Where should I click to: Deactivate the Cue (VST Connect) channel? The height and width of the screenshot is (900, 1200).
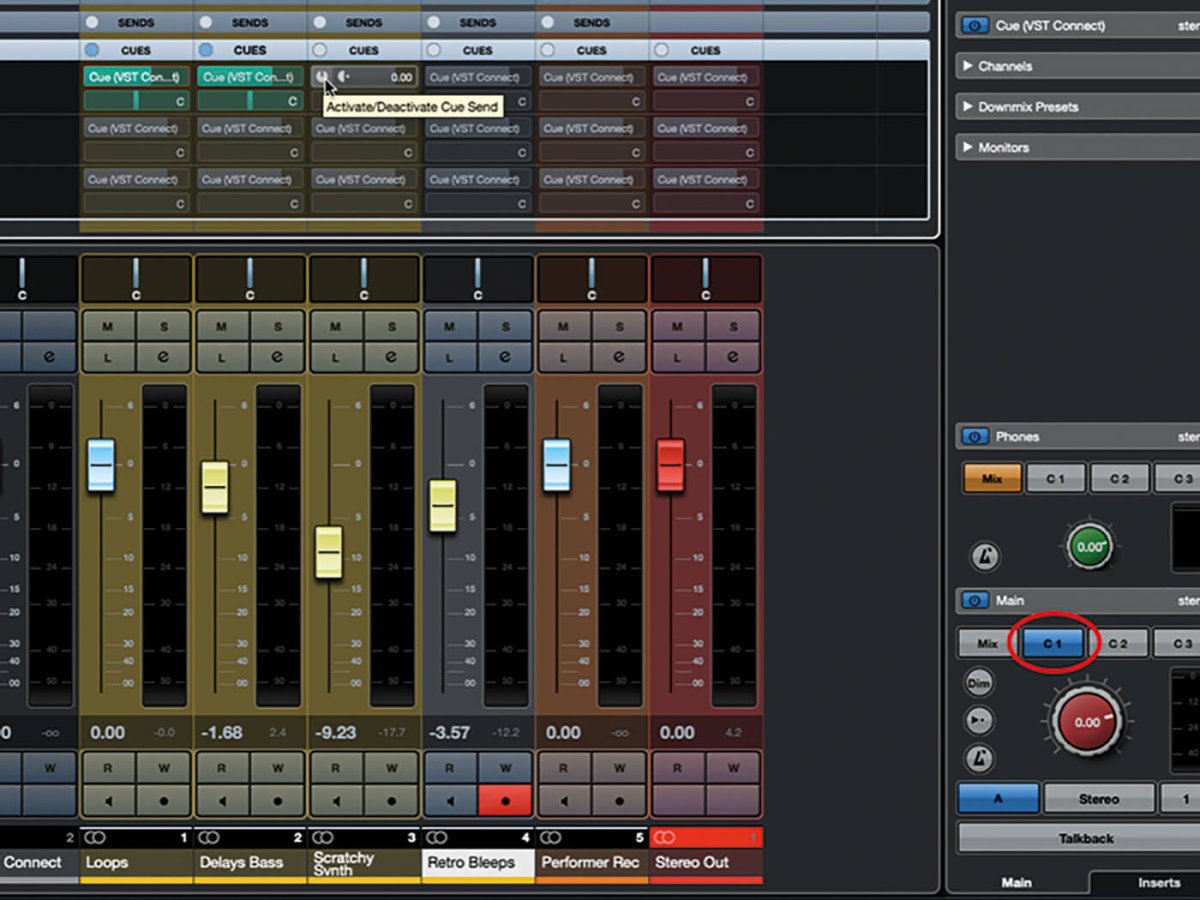tap(974, 25)
